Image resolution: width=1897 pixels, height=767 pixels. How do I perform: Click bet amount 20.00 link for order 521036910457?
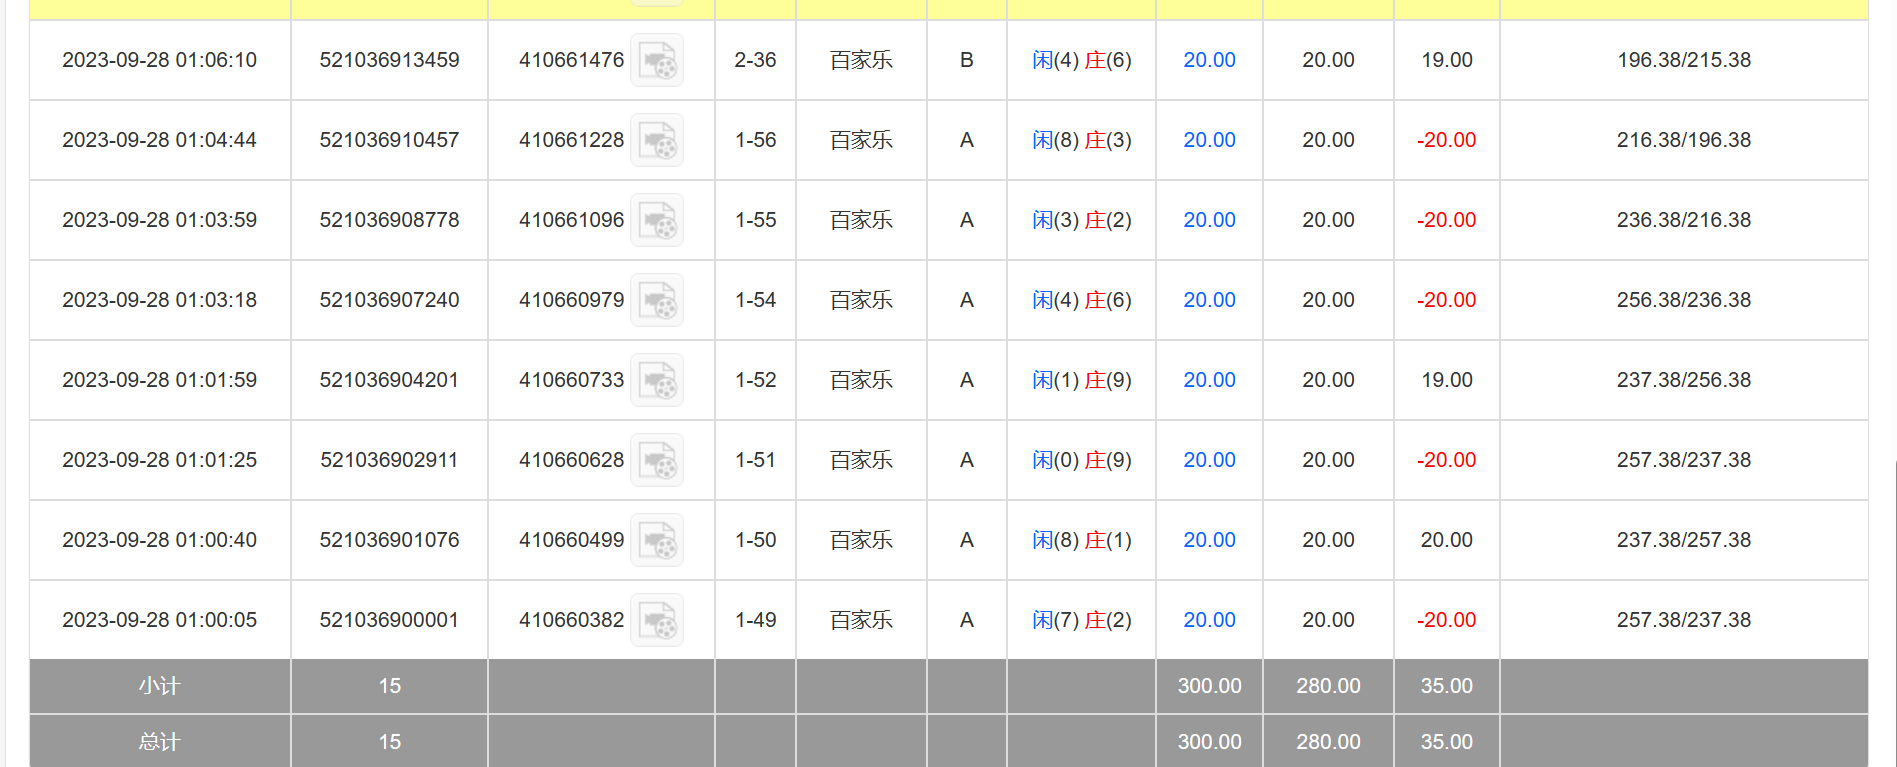click(1209, 140)
